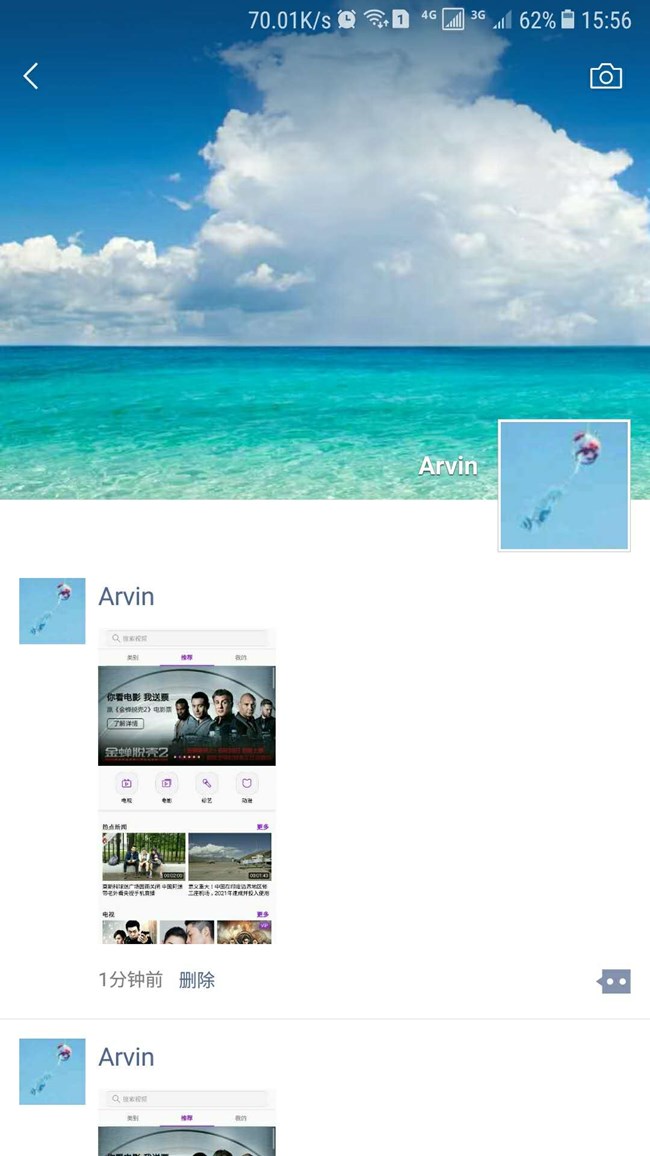The width and height of the screenshot is (650, 1156).
Task: View the second post's partially visible image
Action: tap(186, 1122)
